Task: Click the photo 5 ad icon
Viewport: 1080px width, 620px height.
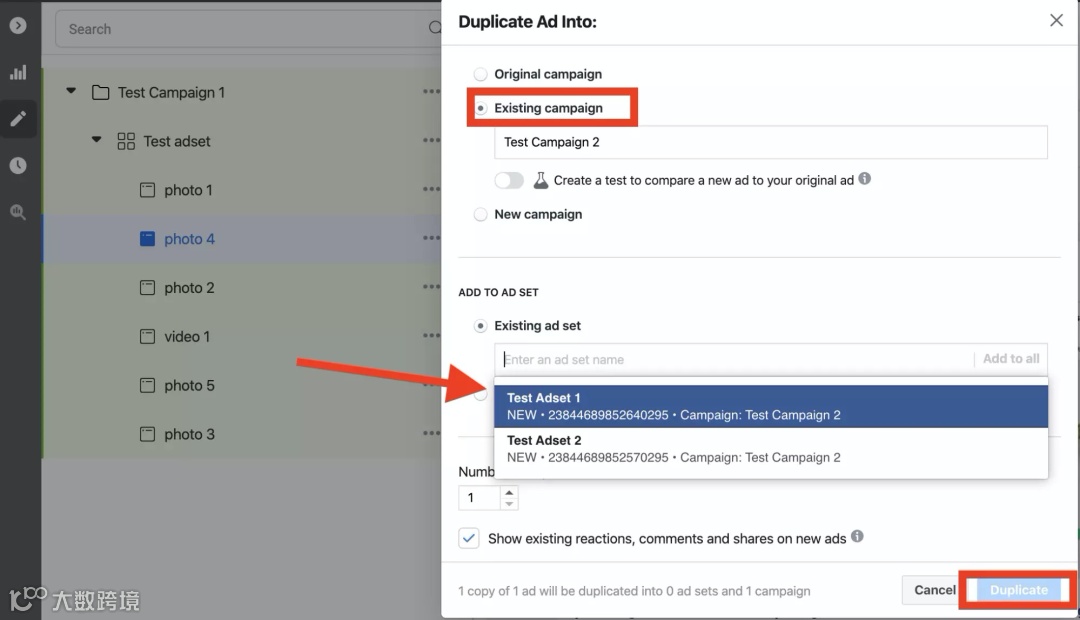Action: (x=147, y=386)
